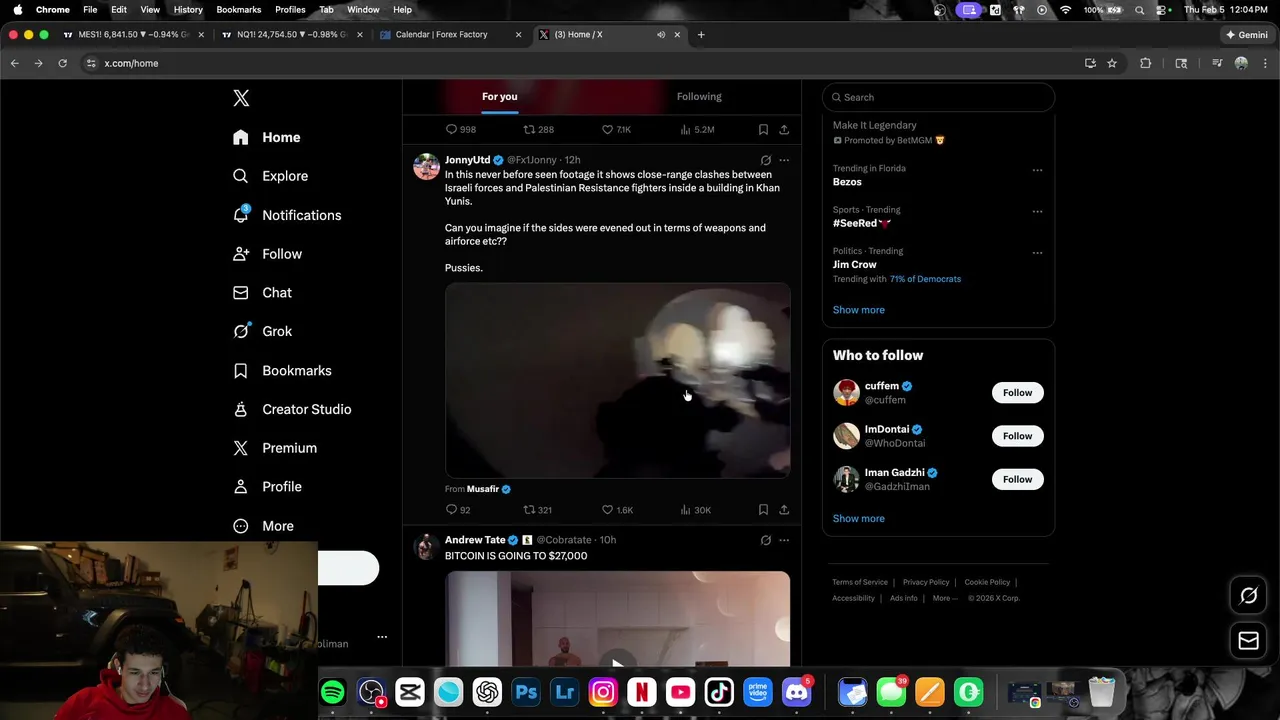
Task: Open the Follow sidebar item
Action: (267, 254)
